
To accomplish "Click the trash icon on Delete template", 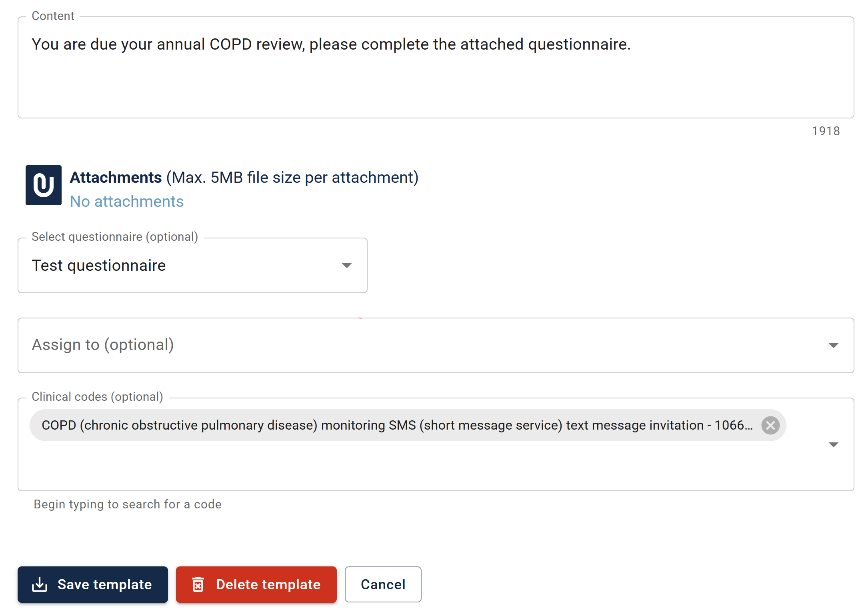I will pos(198,585).
